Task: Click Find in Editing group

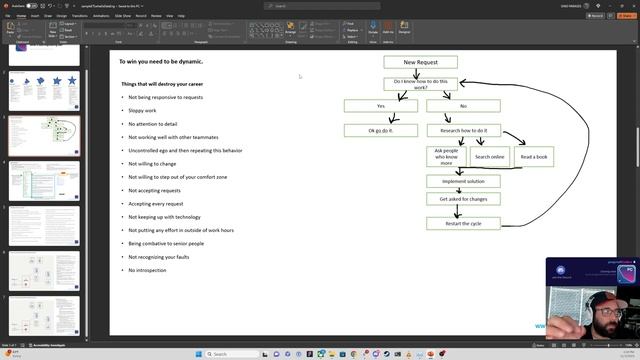Action: tap(349, 24)
